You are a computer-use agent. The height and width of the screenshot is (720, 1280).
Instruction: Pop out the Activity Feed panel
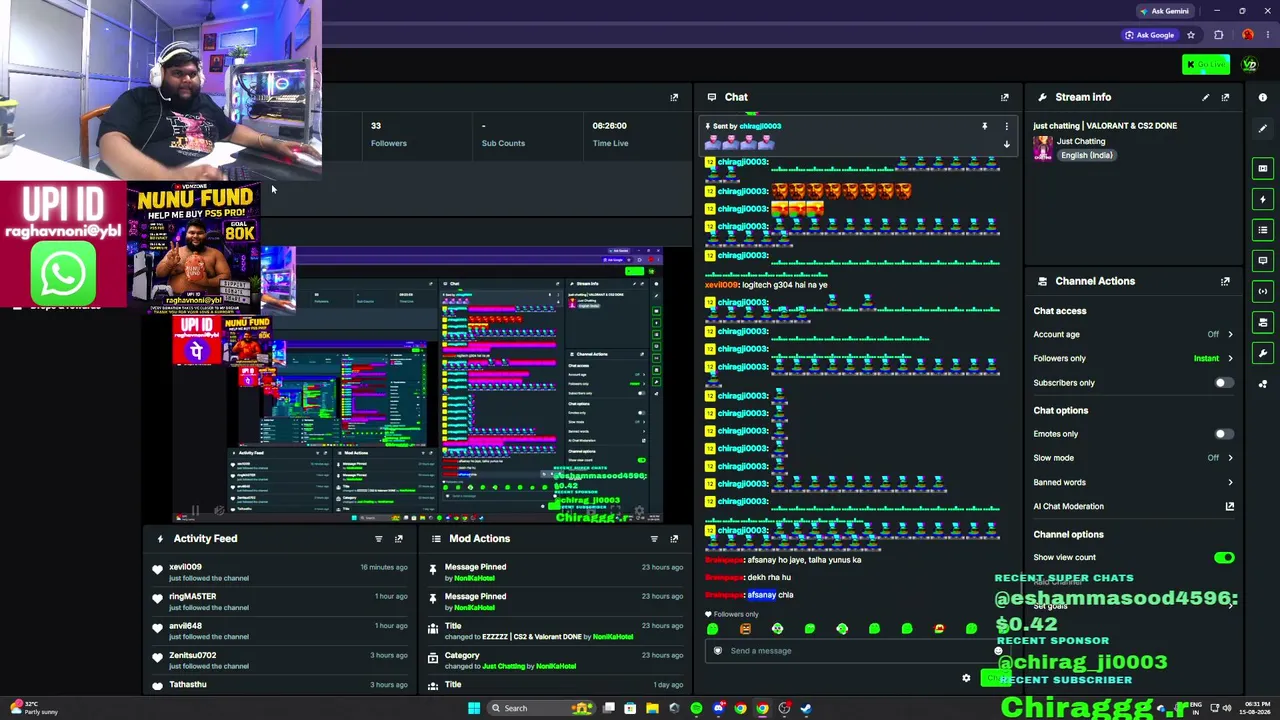tap(398, 539)
